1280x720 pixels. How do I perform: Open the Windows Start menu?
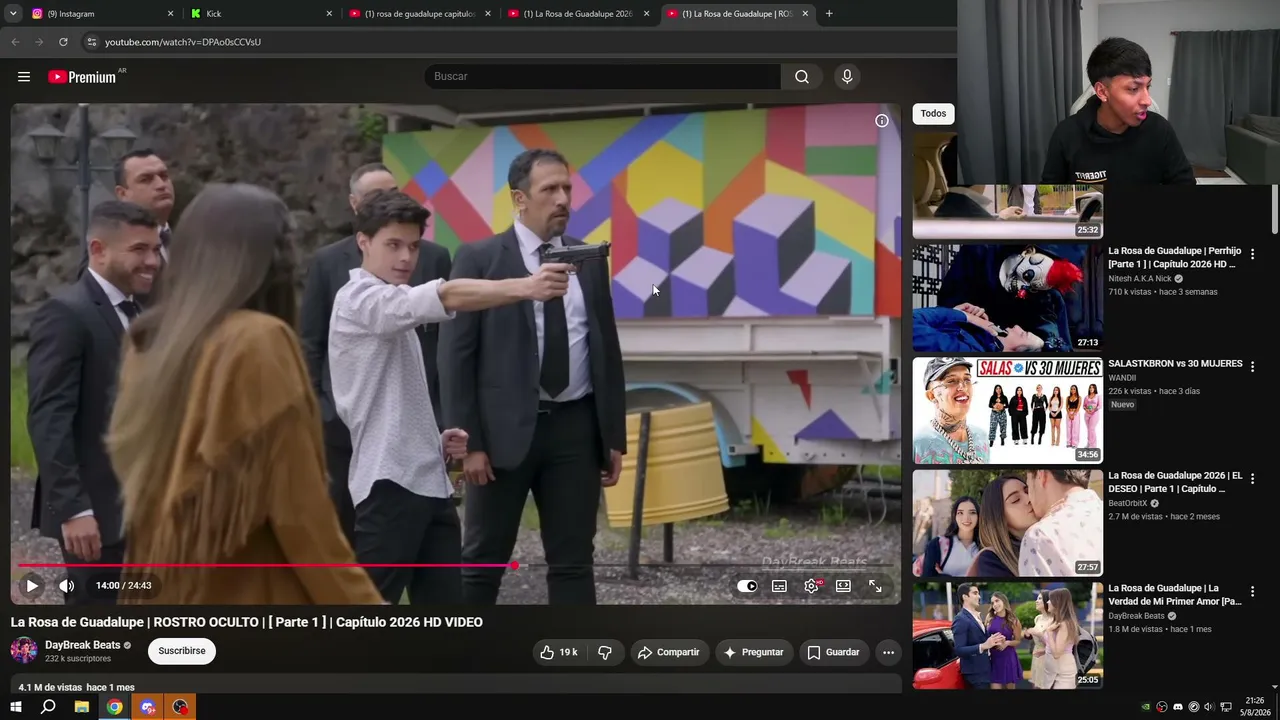point(15,707)
